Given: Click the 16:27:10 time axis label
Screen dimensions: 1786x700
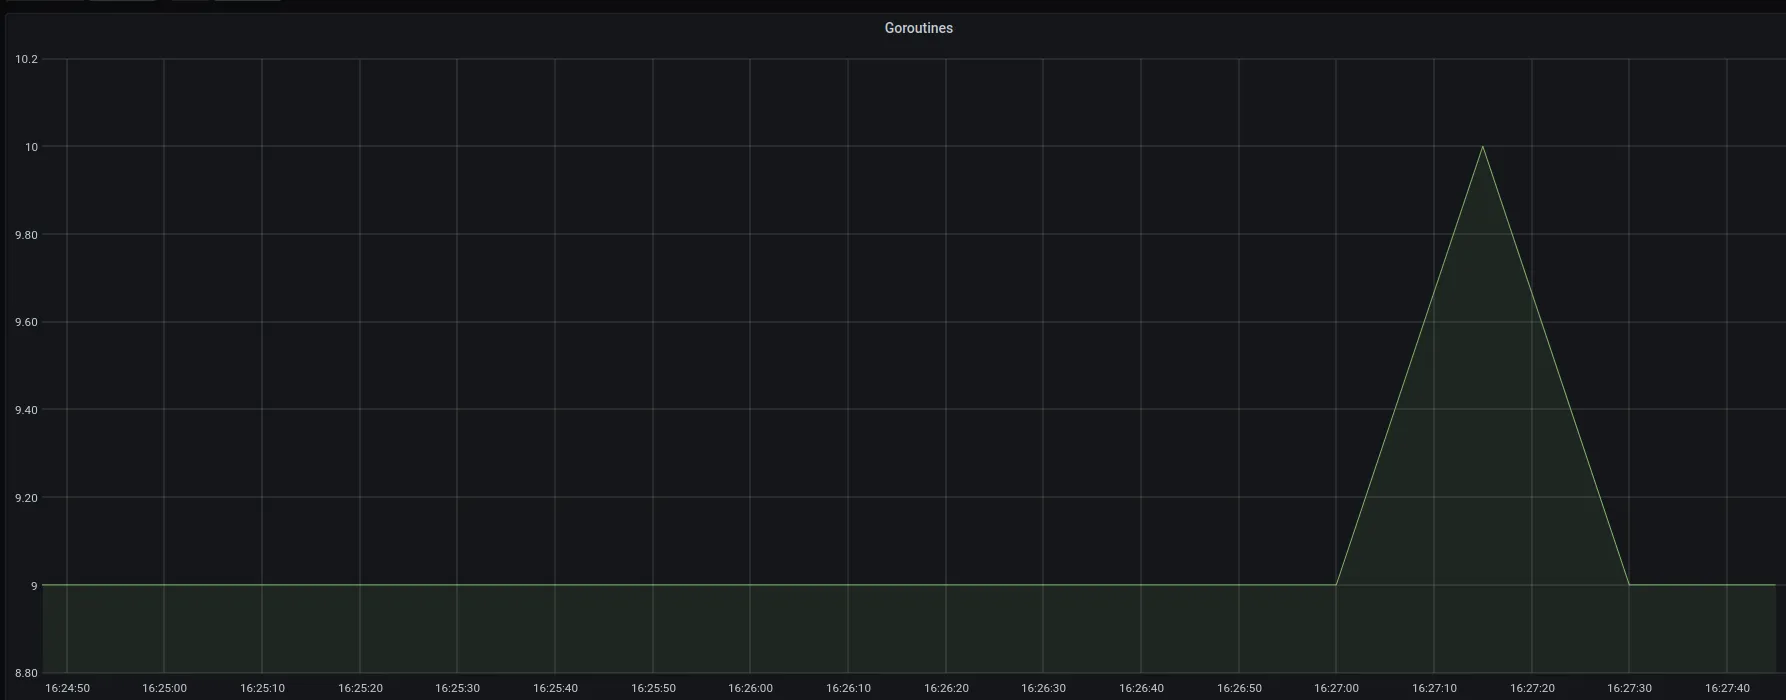Looking at the screenshot, I should 1434,688.
